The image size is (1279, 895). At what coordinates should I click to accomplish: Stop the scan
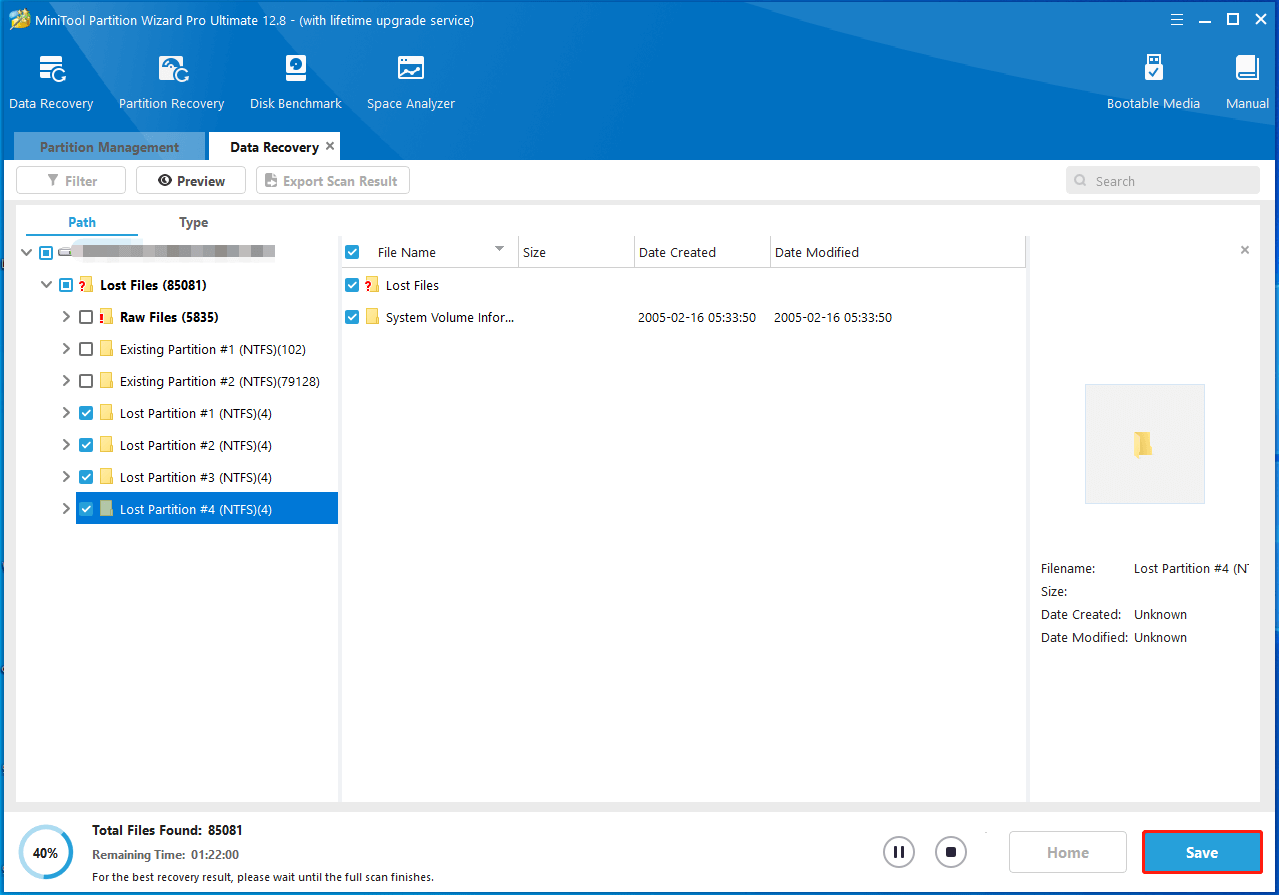pyautogui.click(x=951, y=853)
